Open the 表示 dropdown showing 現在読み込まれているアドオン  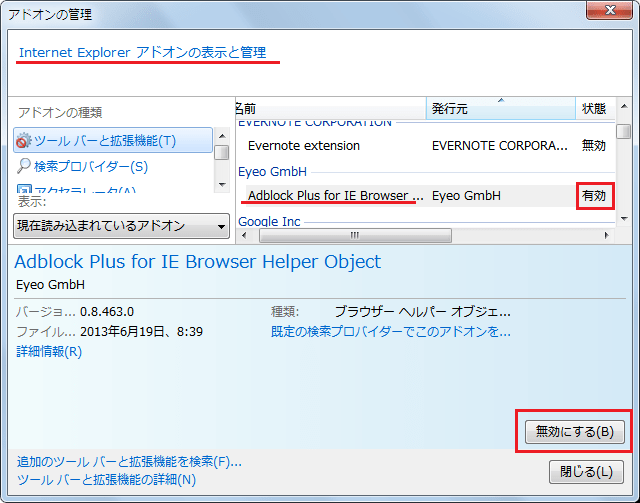pyautogui.click(x=122, y=226)
